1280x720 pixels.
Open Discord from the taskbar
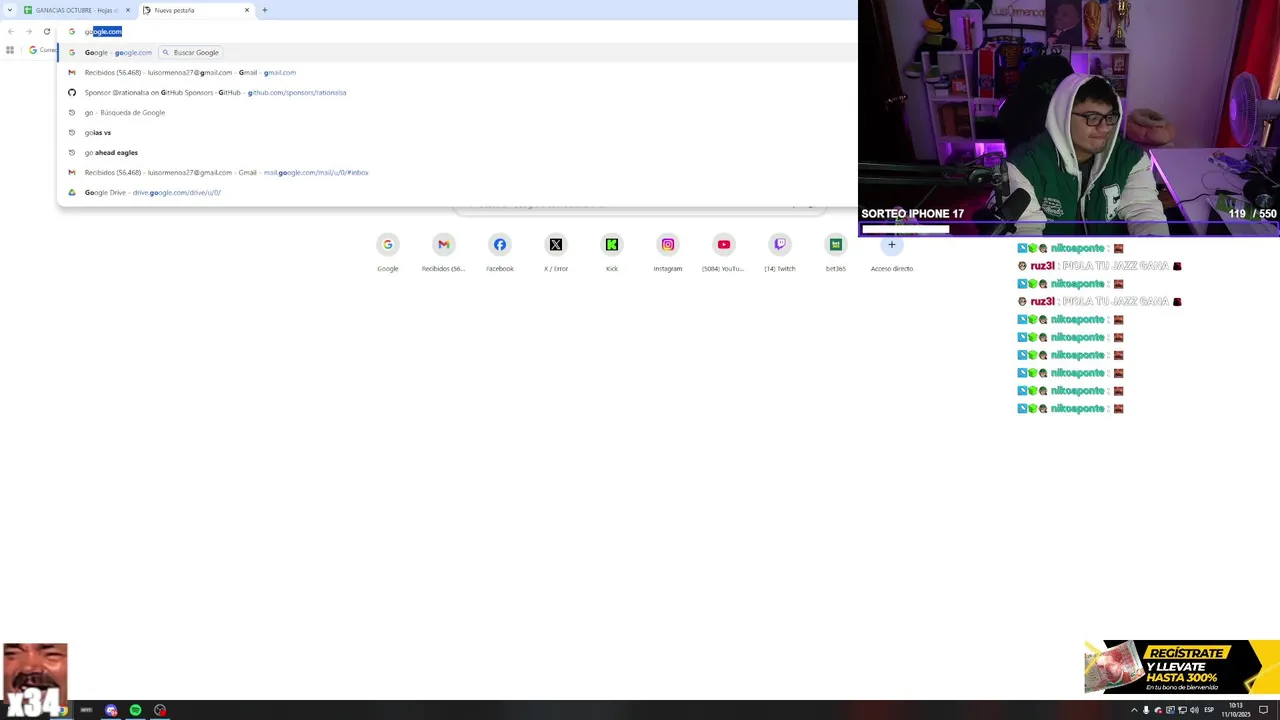(x=111, y=710)
